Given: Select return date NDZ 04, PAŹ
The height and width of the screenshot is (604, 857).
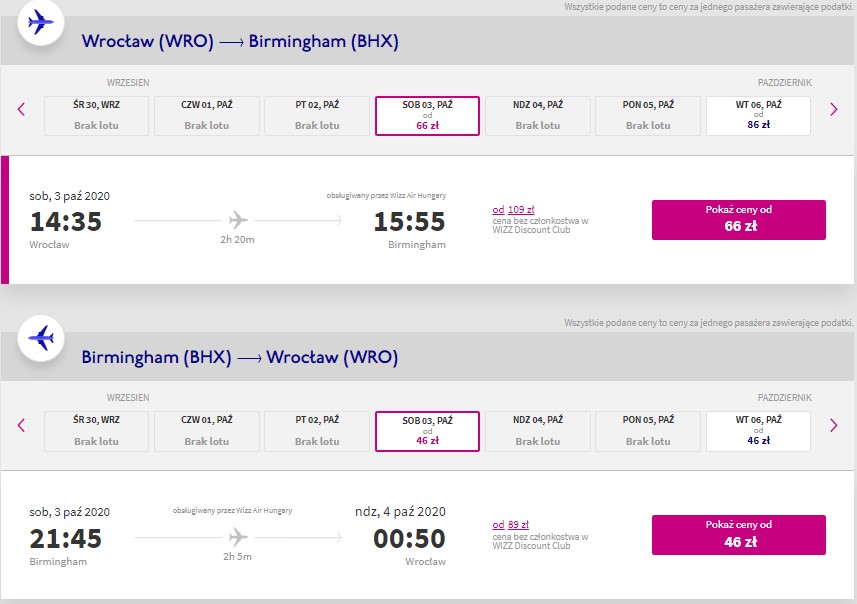Looking at the screenshot, I should click(537, 431).
